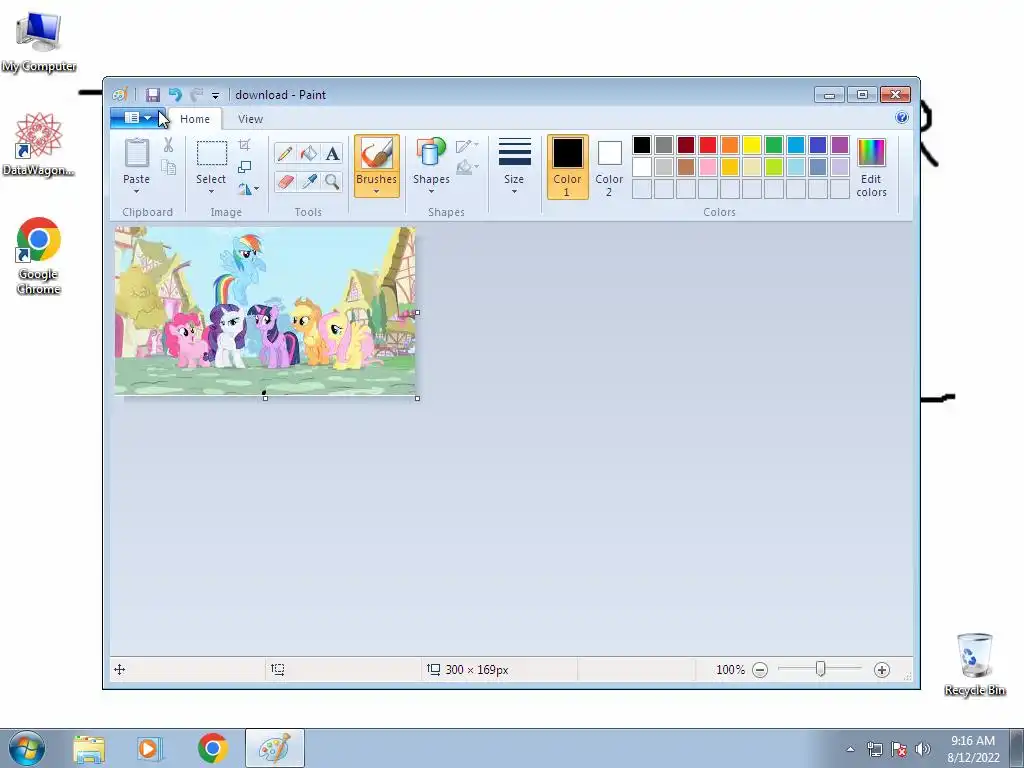The height and width of the screenshot is (768, 1024).
Task: Open My Computer desktop icon
Action: click(x=39, y=42)
